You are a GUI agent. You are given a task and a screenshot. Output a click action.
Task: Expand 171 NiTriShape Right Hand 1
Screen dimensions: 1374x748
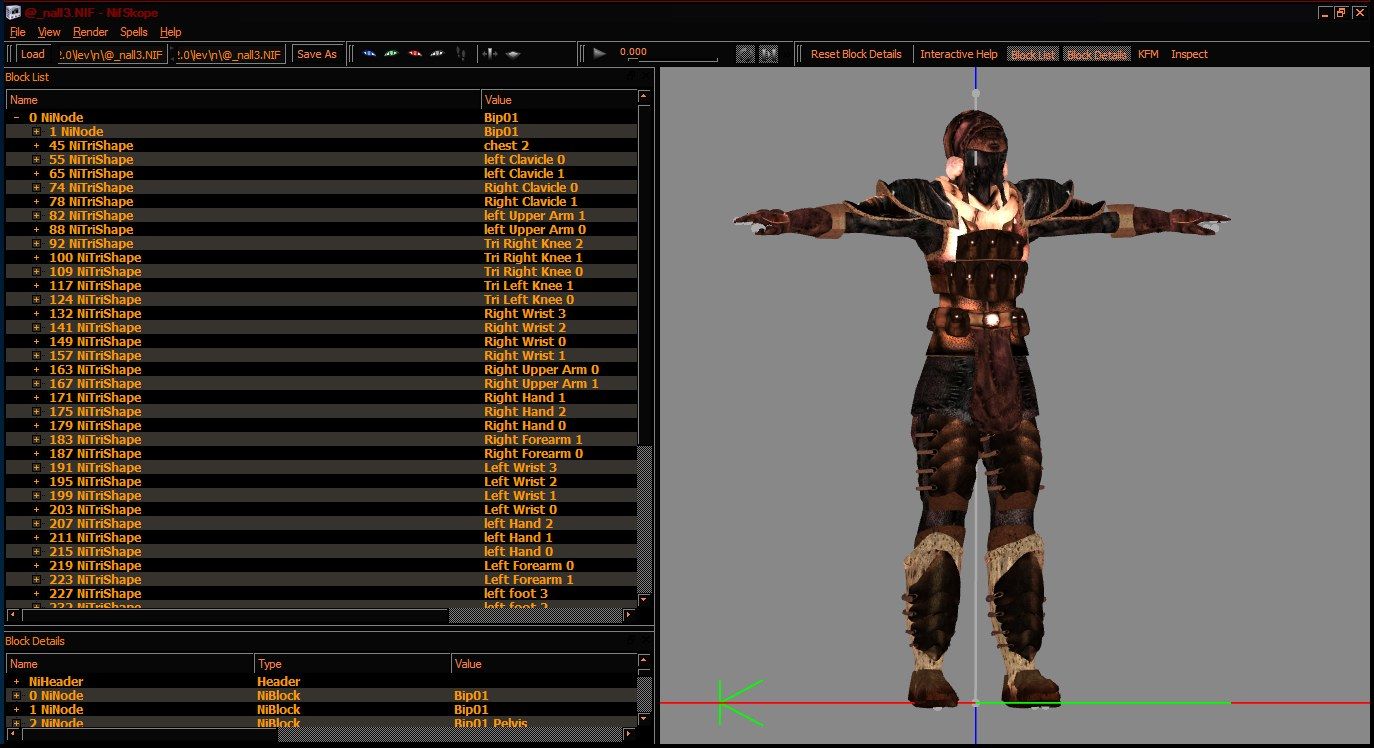(x=36, y=398)
